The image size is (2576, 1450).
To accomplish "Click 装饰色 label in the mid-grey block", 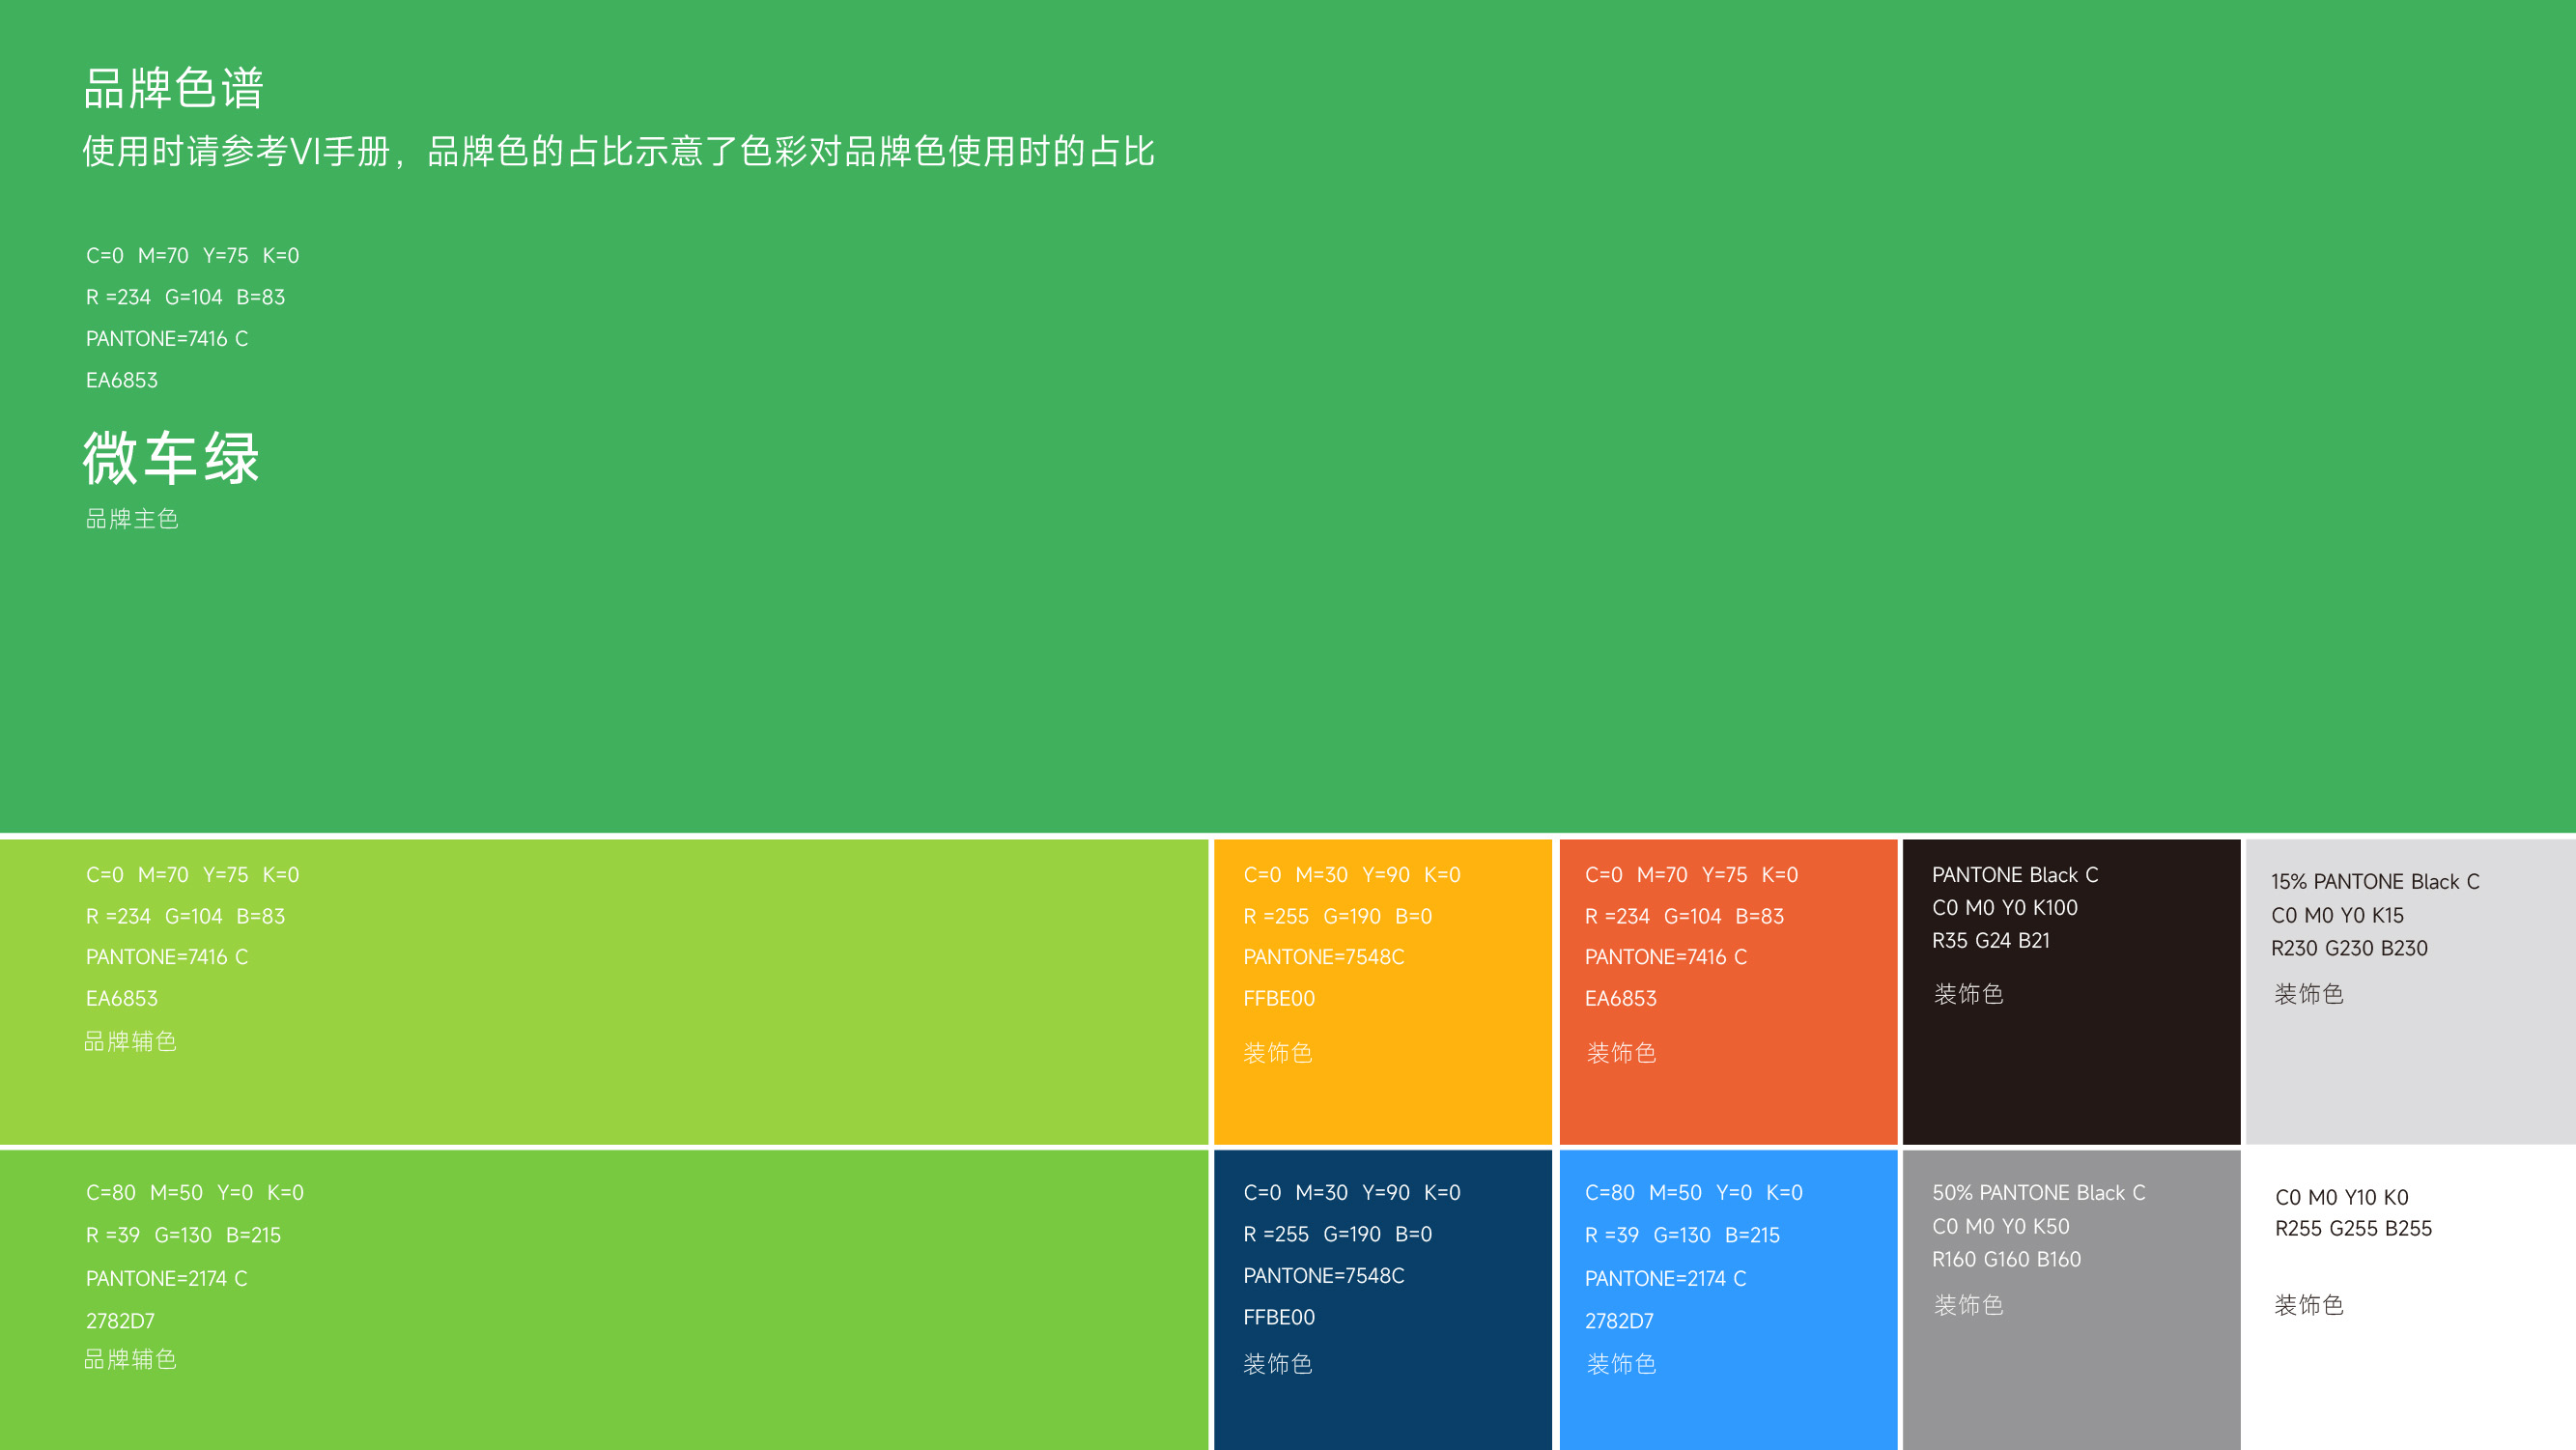I will coord(1968,1304).
